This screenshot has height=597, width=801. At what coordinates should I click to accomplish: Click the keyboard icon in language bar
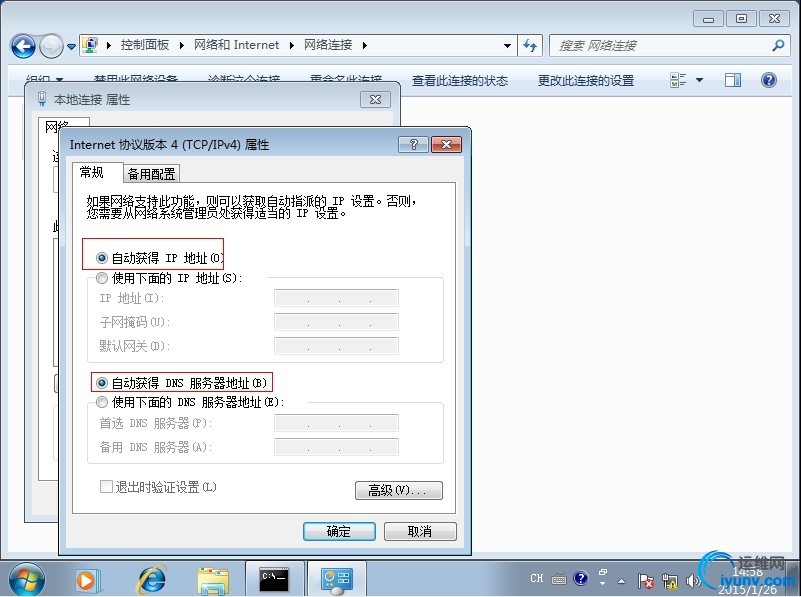(x=559, y=579)
